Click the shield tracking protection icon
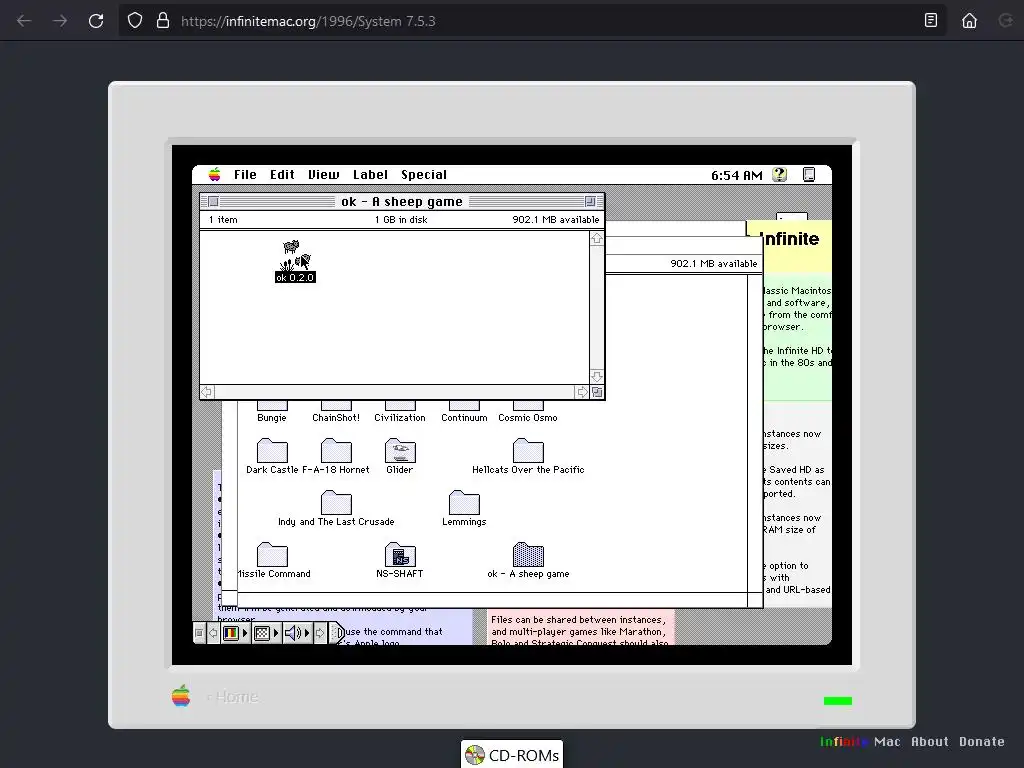The width and height of the screenshot is (1024, 768). (135, 21)
